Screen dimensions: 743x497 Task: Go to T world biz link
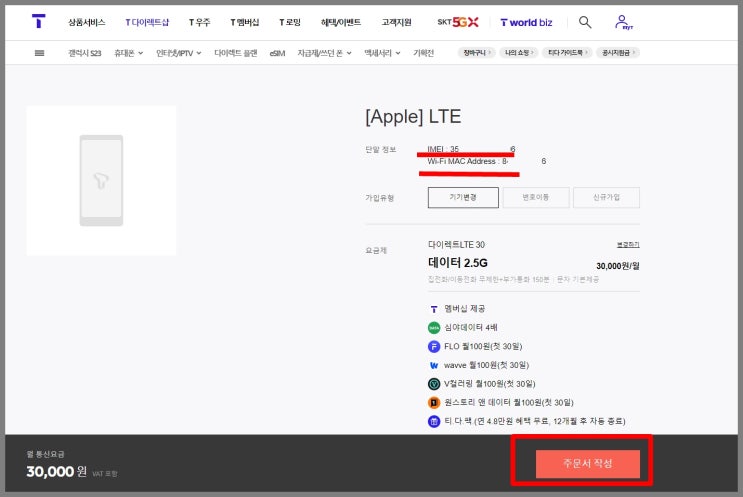[x=526, y=22]
